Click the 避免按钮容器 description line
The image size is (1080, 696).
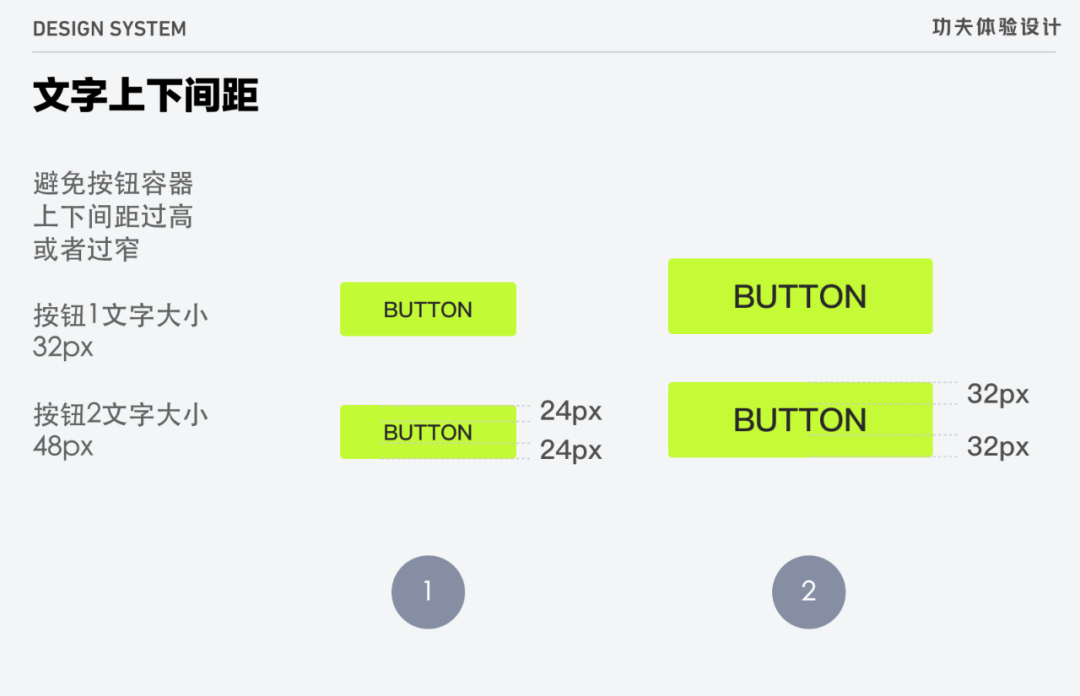tap(114, 184)
